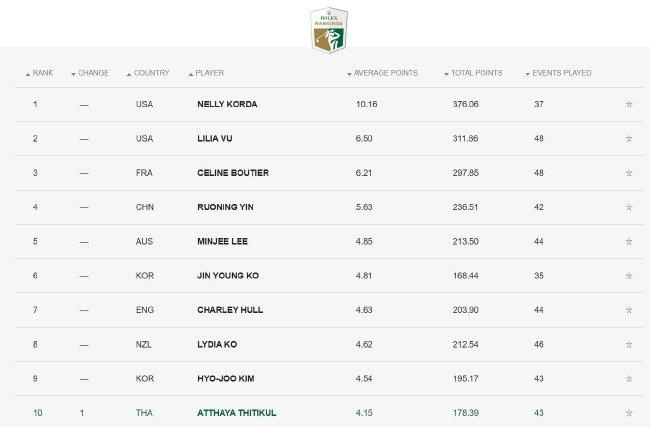Click star for Atthaya Thitikul
Screen dimensions: 650x427
(x=629, y=413)
